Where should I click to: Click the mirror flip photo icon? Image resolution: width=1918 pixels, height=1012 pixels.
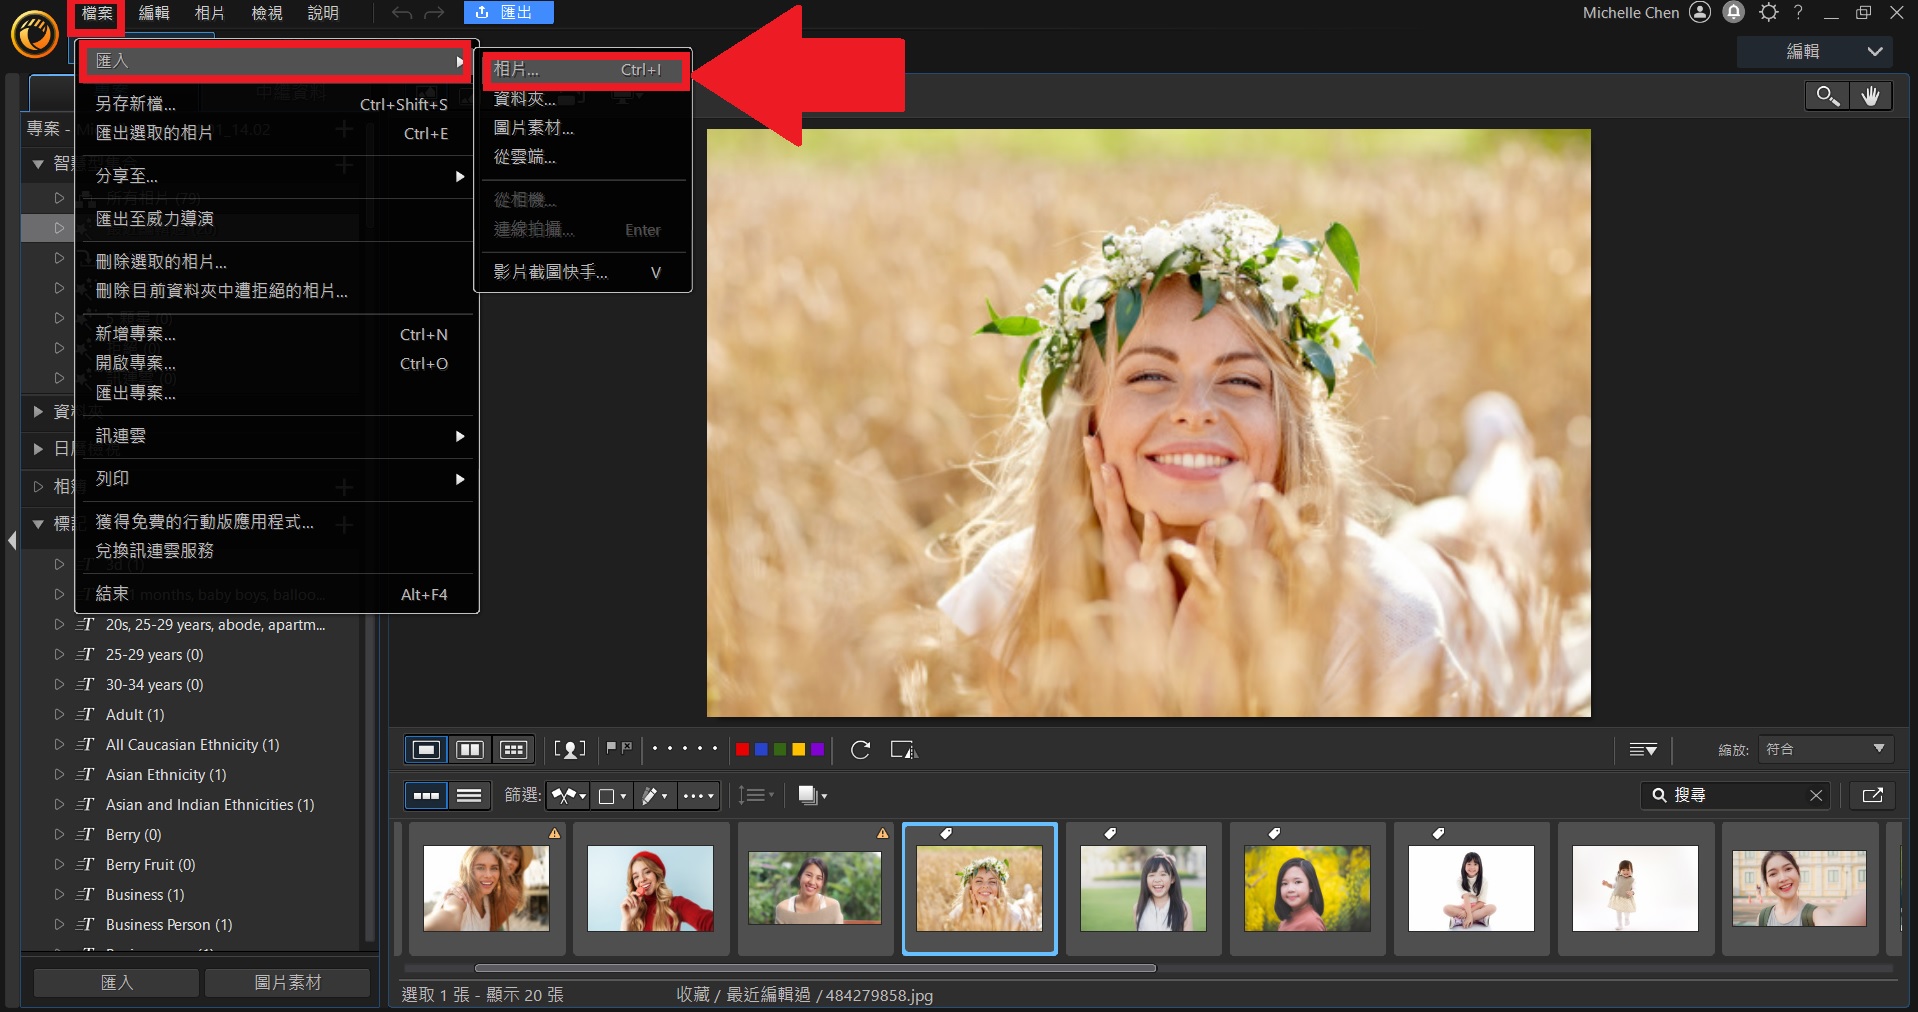(x=903, y=750)
